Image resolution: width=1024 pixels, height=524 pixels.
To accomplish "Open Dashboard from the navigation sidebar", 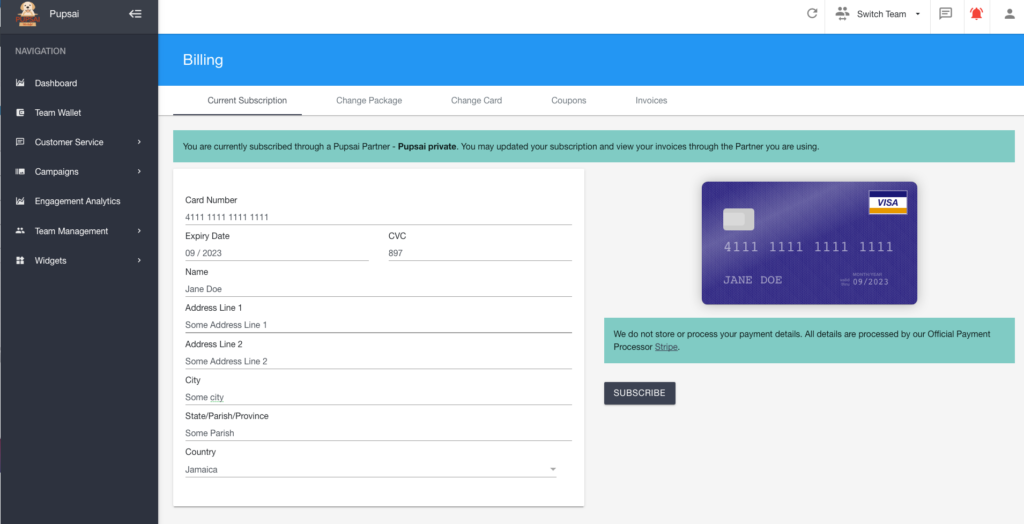I will [x=55, y=83].
